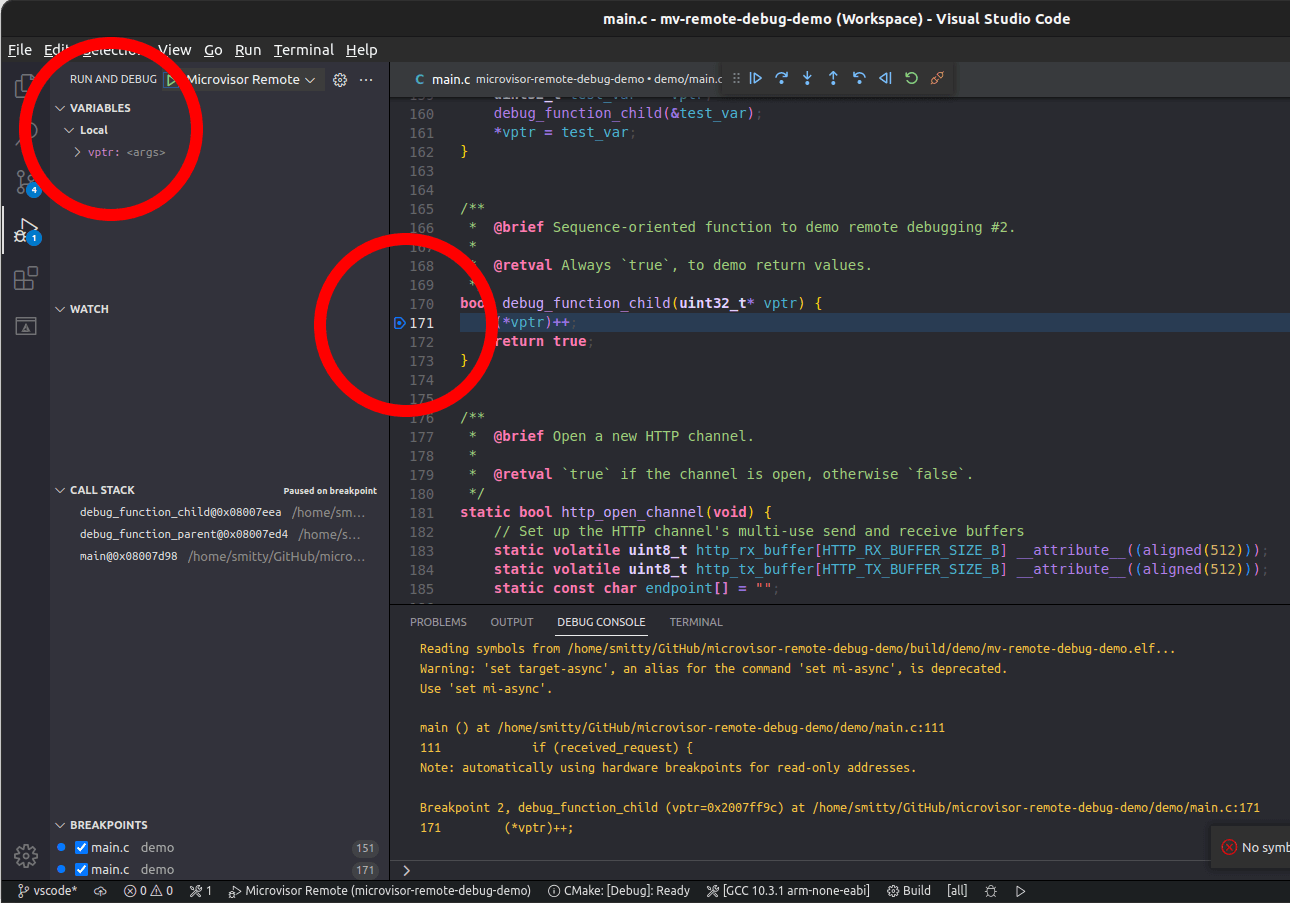Switch to the TERMINAL tab
The width and height of the screenshot is (1290, 903).
click(x=695, y=621)
